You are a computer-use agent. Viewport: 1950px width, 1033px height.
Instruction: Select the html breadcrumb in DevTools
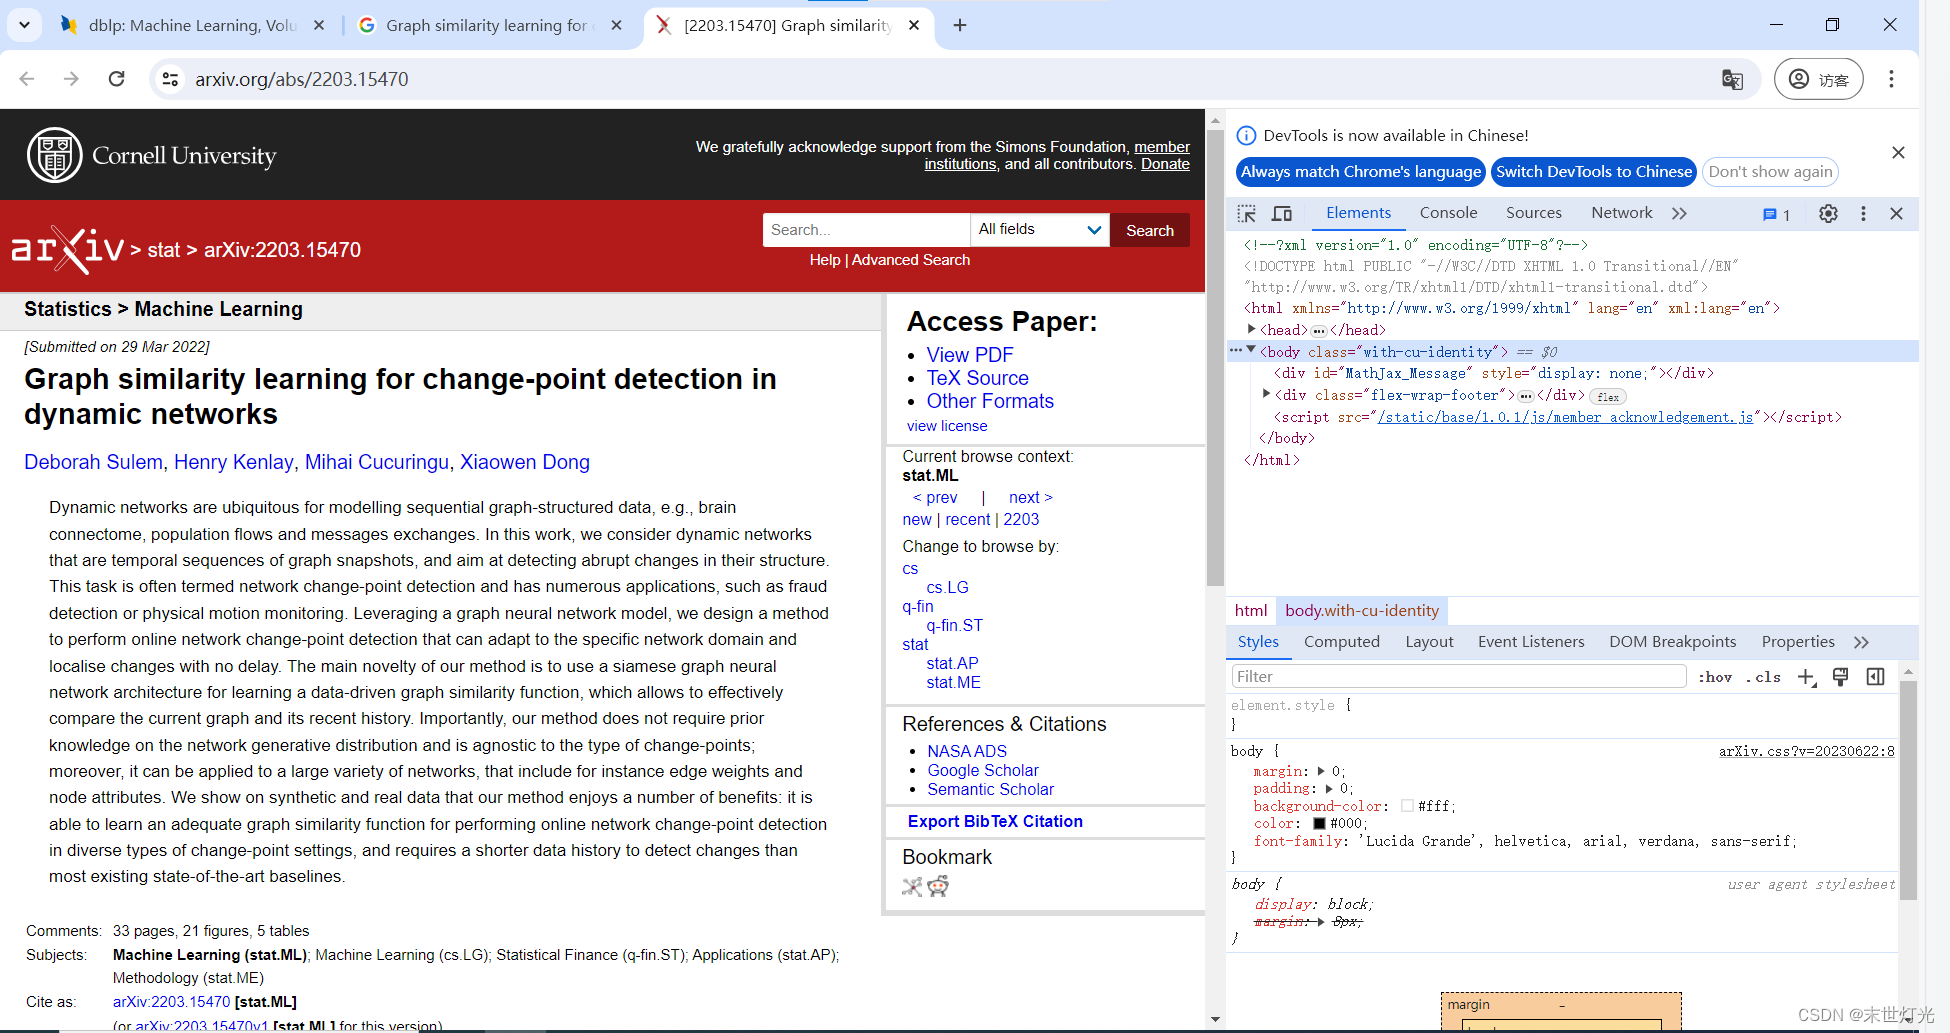tap(1250, 610)
